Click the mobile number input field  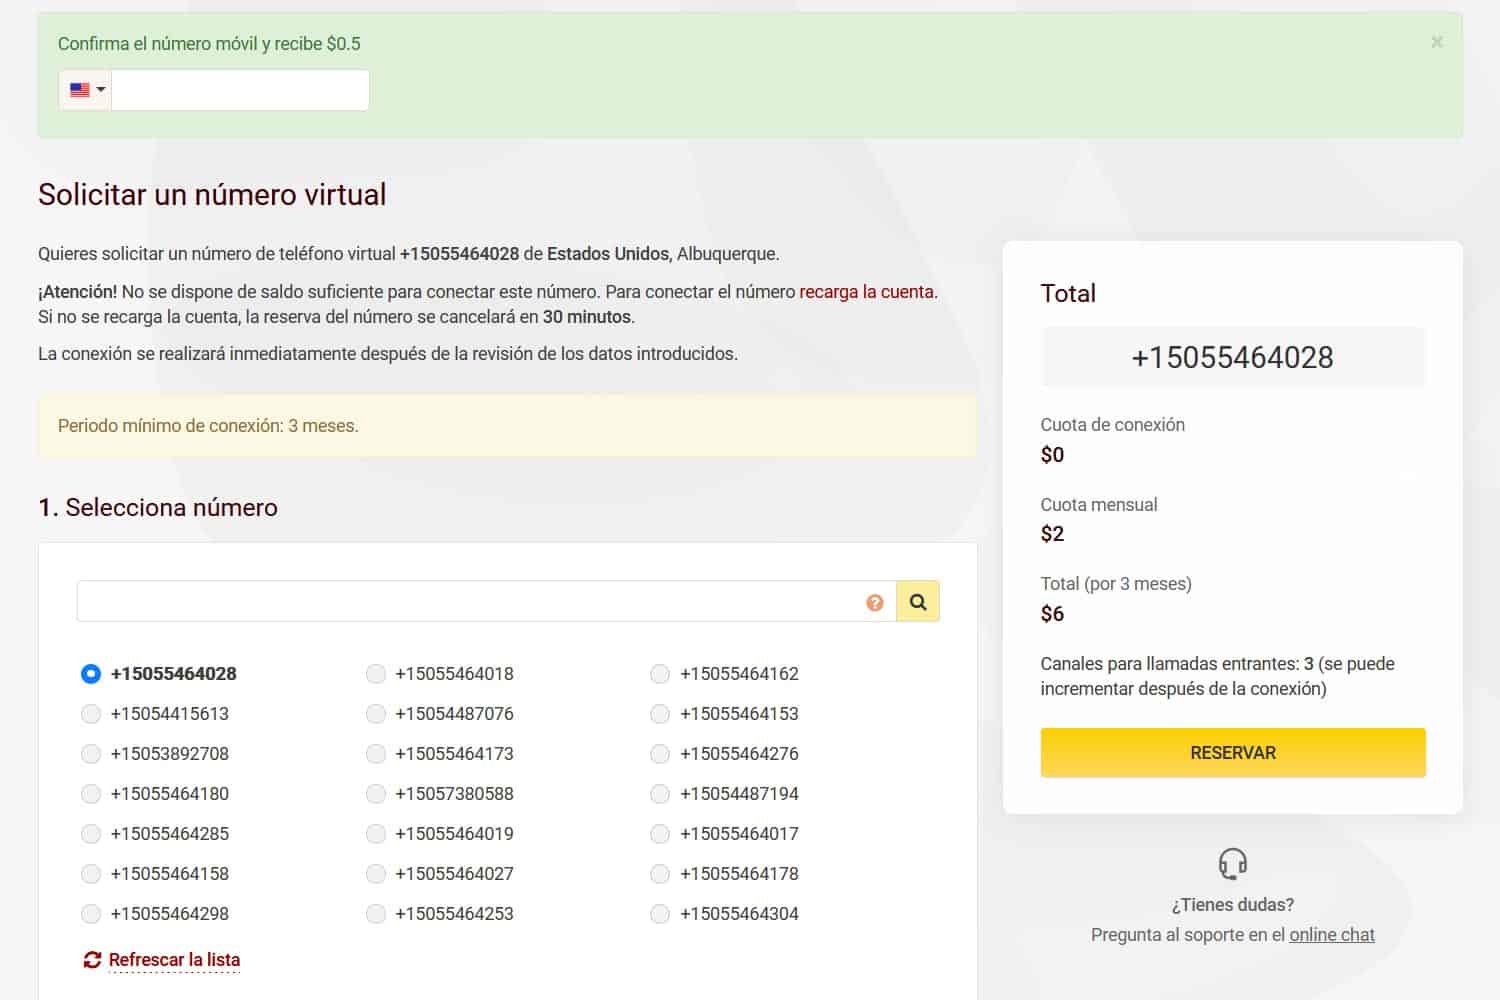tap(240, 90)
